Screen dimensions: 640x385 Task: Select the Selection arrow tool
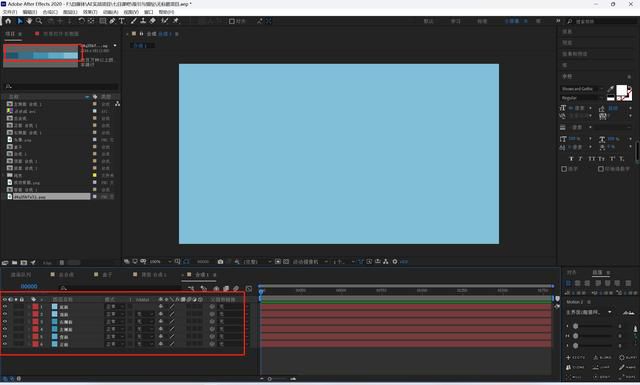click(20, 21)
